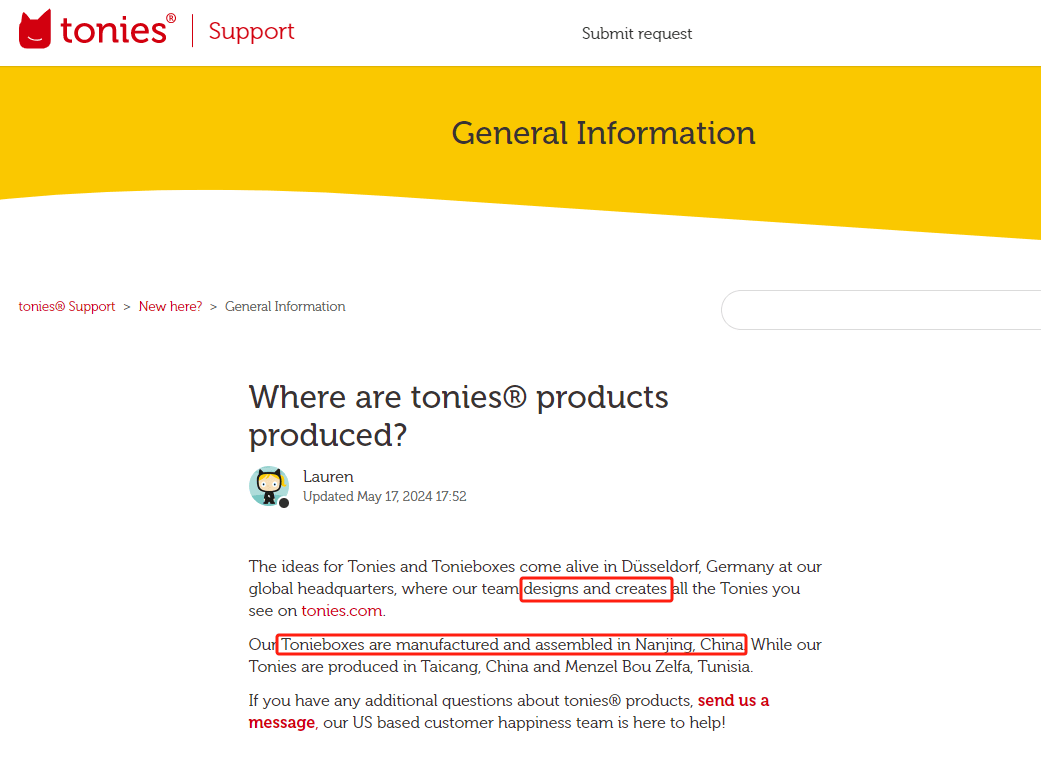This screenshot has width=1041, height=766.
Task: Focus the search input field
Action: tap(881, 310)
